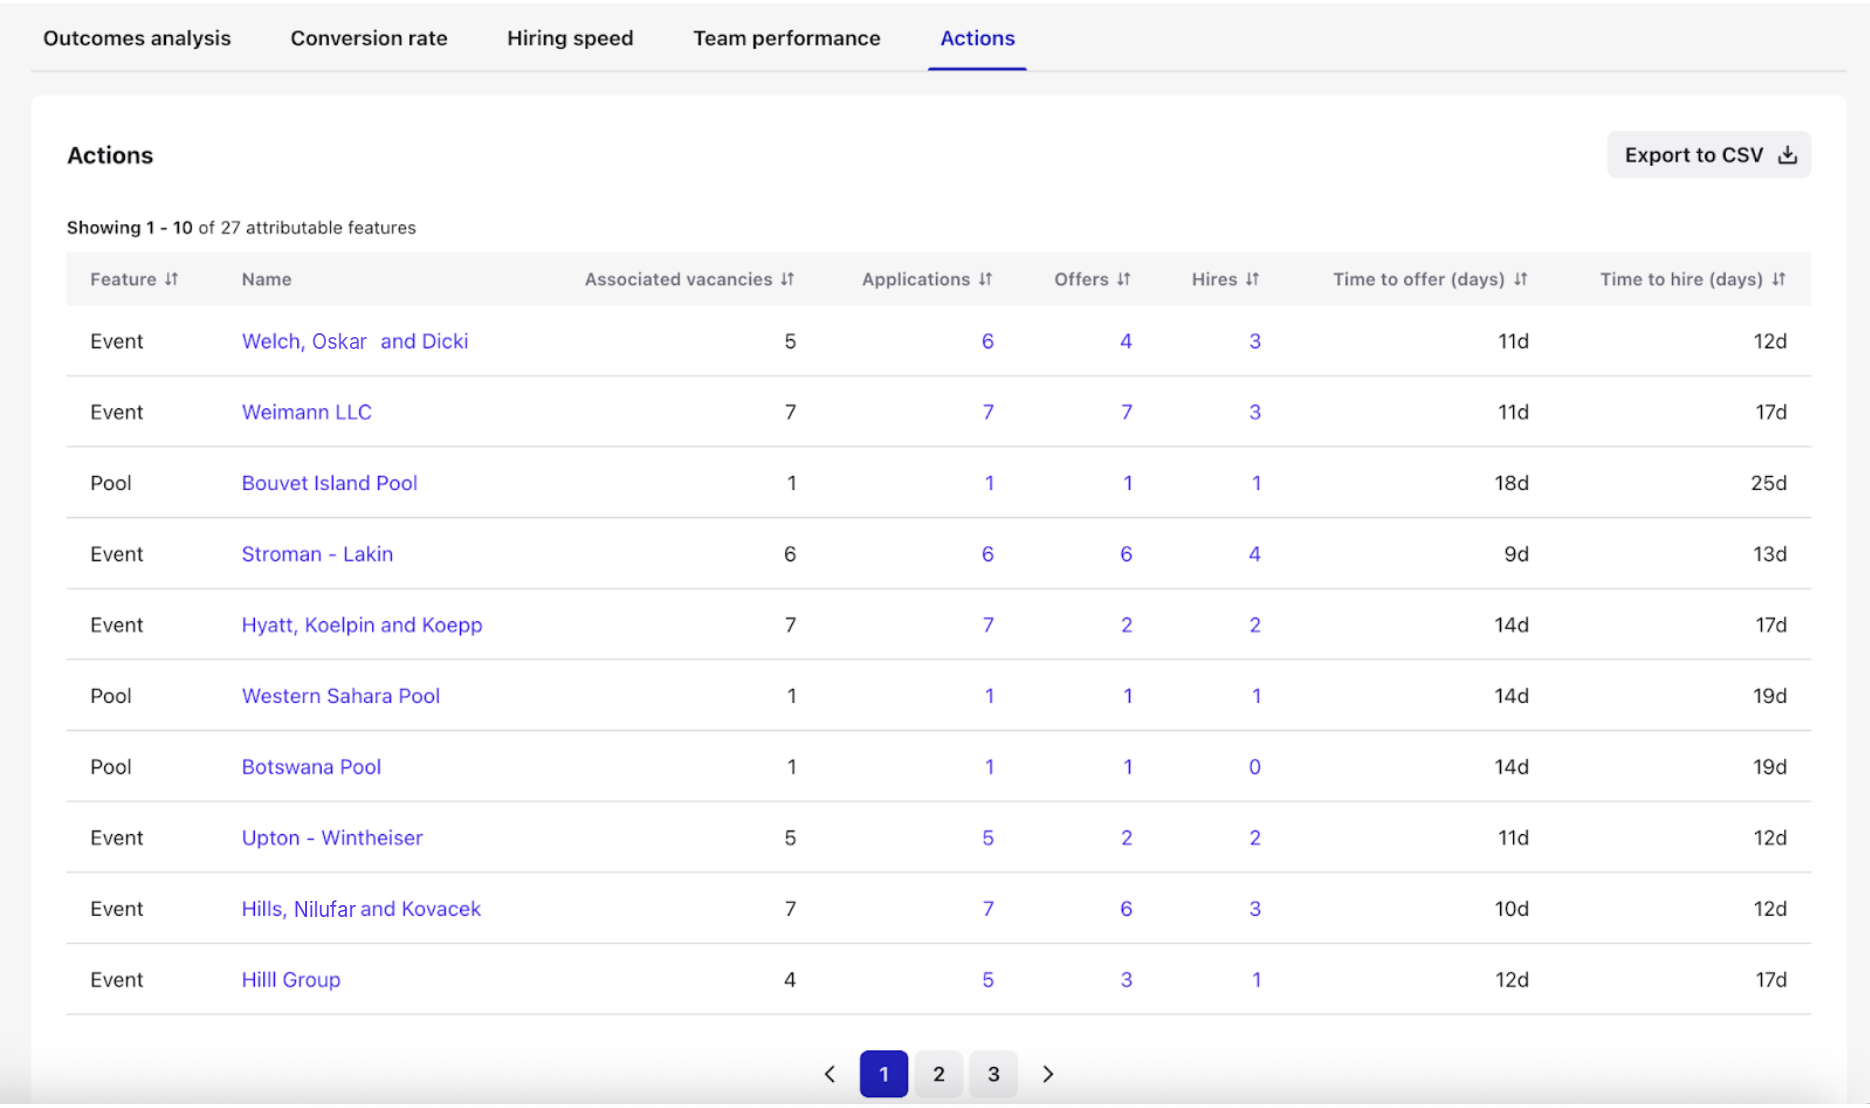Screen dimensions: 1870x1108
Task: Sort by Associated vacancies arrows icon
Action: 788,279
